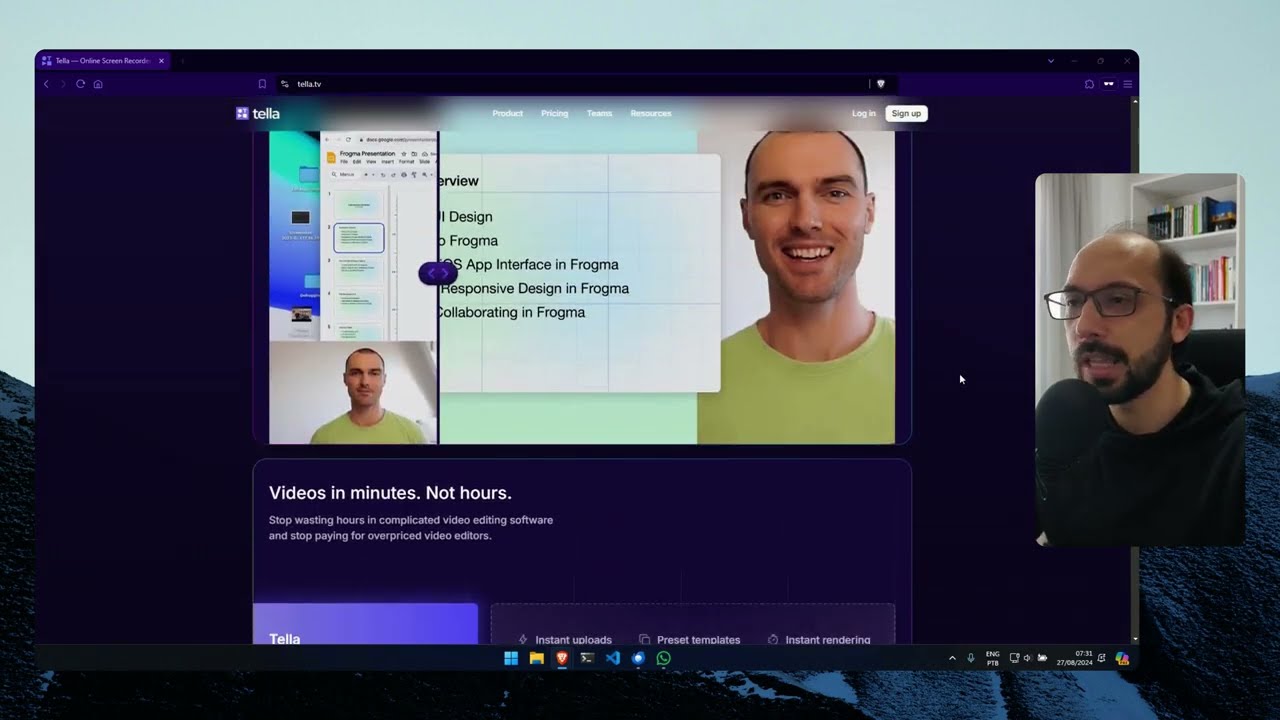Open the Brave Shields lion icon

coord(881,84)
